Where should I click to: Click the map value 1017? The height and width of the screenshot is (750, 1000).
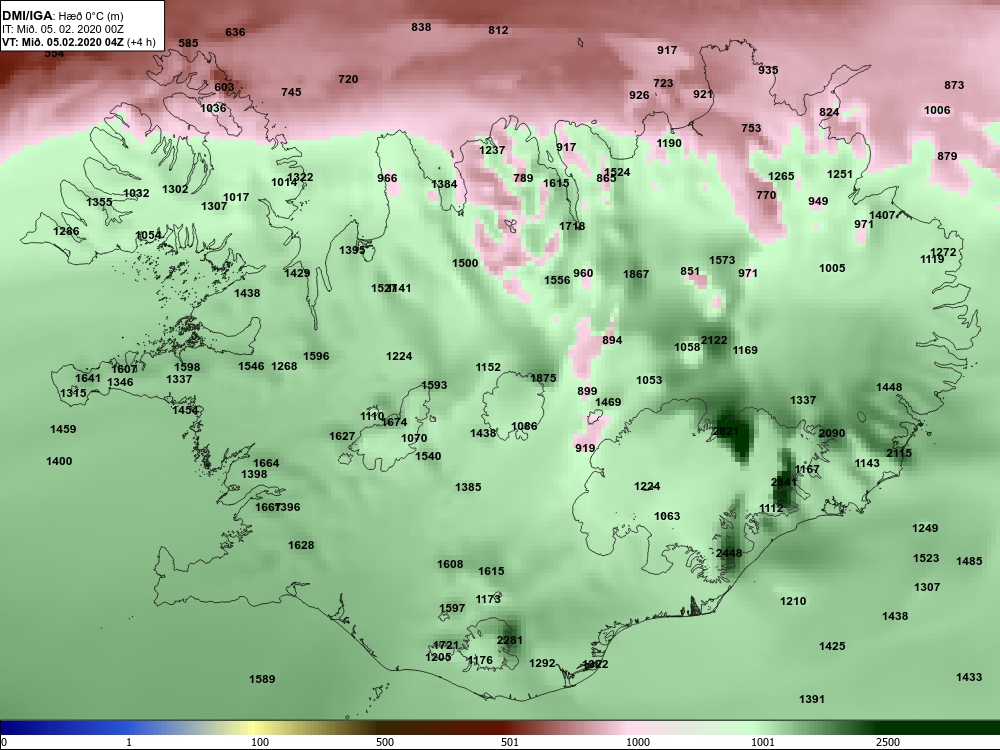coord(236,197)
